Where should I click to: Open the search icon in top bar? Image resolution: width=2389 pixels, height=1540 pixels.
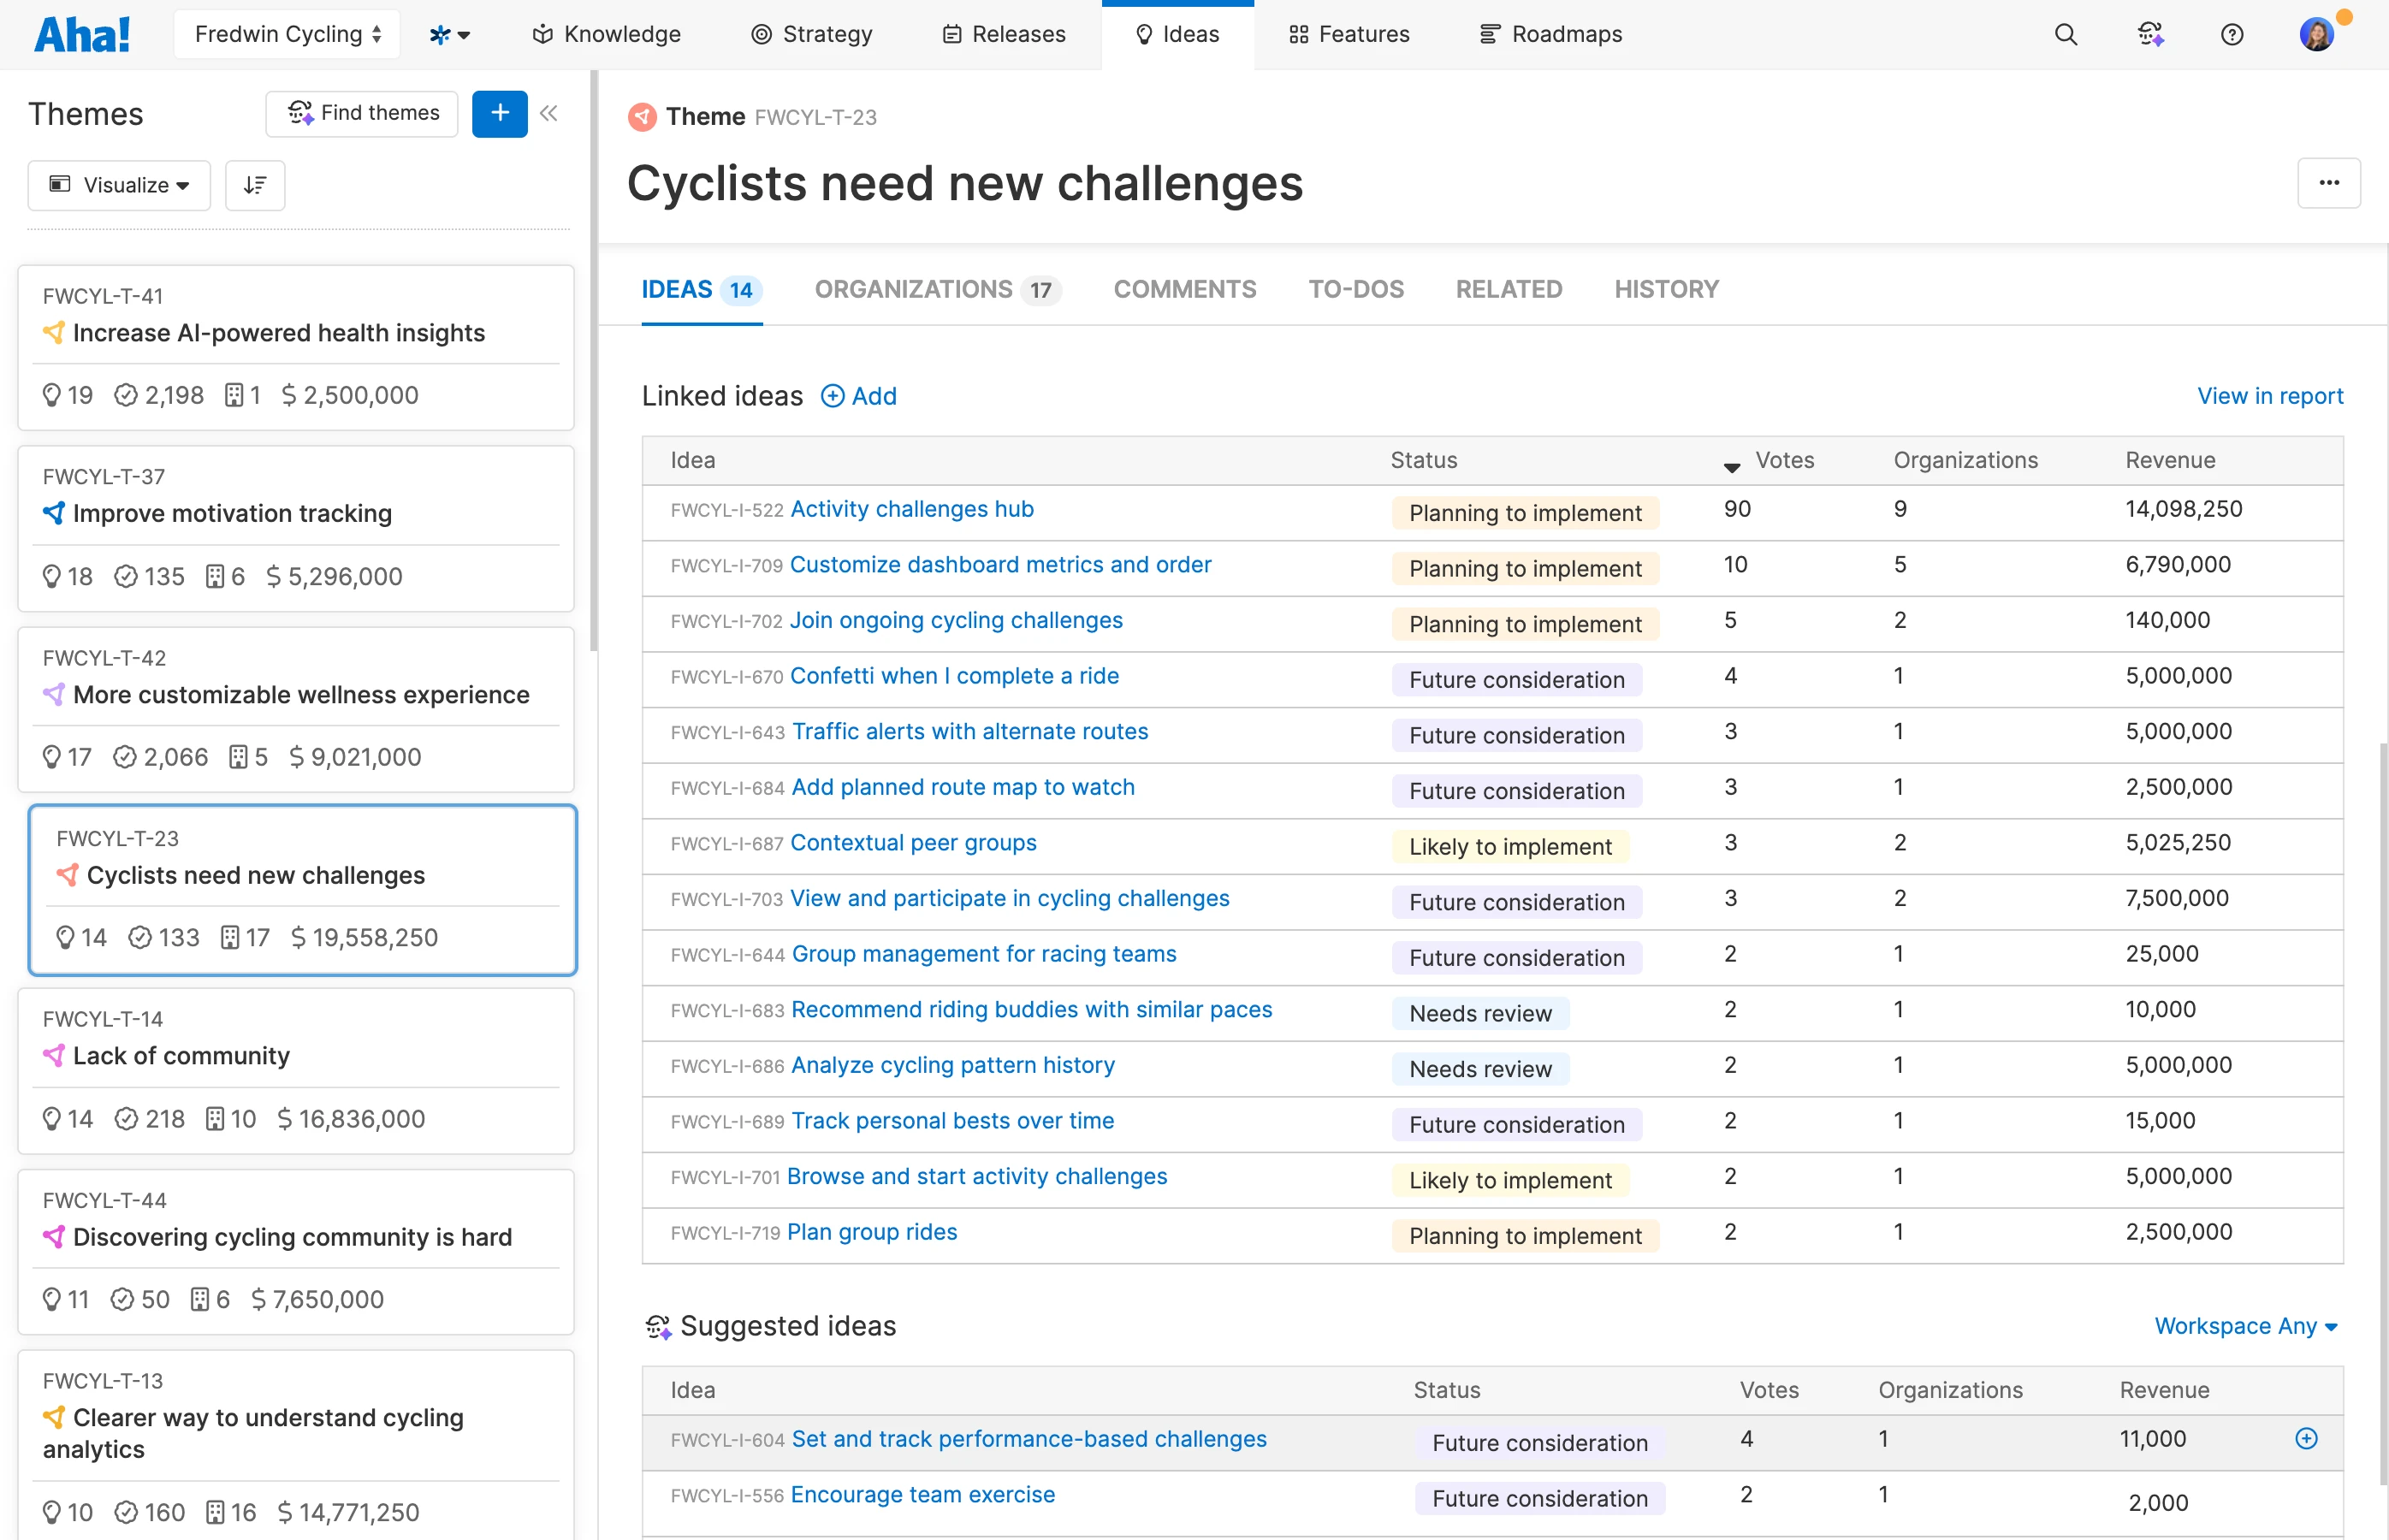(x=2065, y=35)
